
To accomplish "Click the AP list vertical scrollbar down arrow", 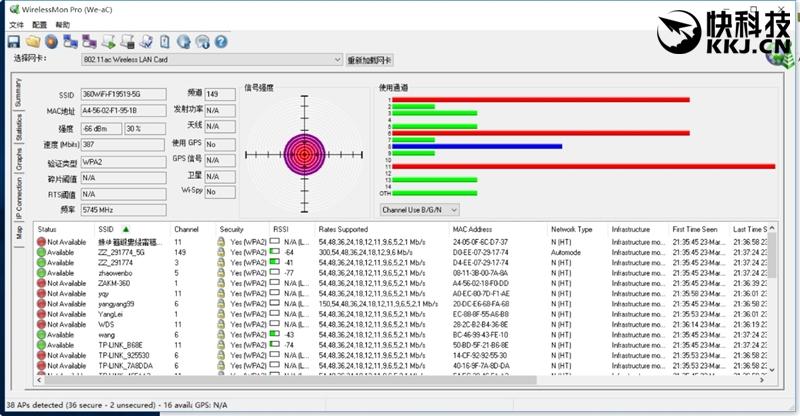I will (x=772, y=371).
